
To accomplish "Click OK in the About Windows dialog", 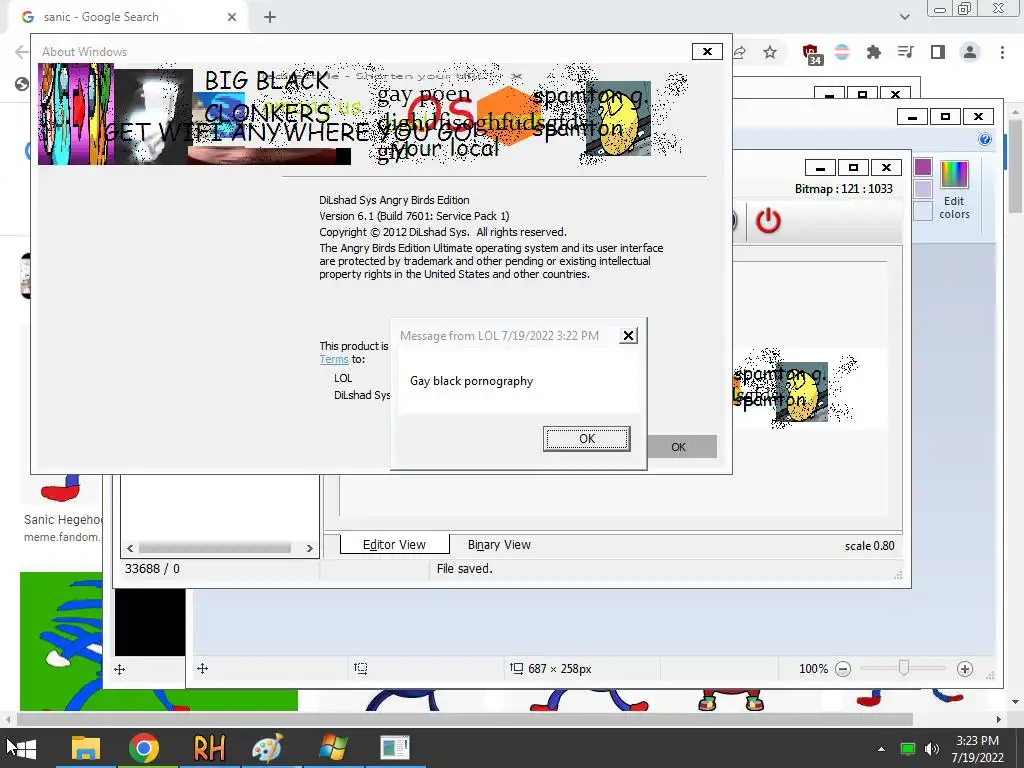I will point(679,447).
